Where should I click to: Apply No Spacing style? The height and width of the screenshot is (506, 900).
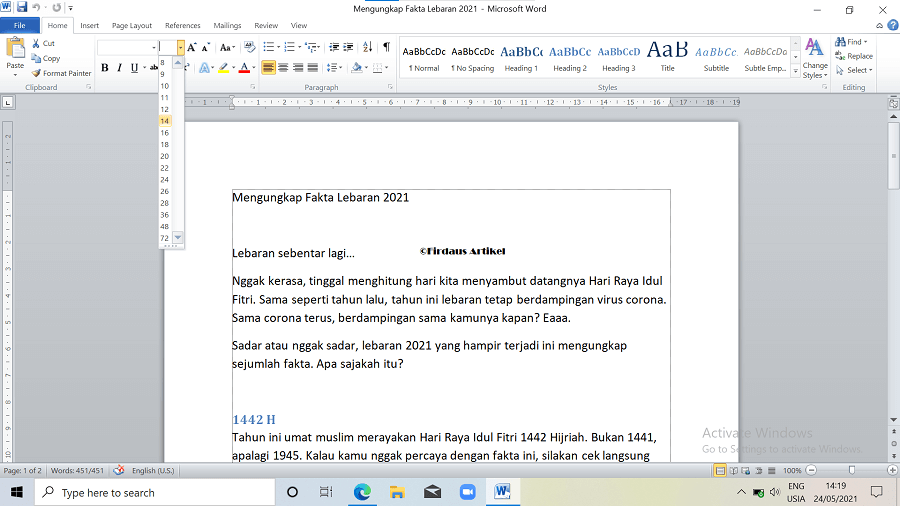click(472, 59)
